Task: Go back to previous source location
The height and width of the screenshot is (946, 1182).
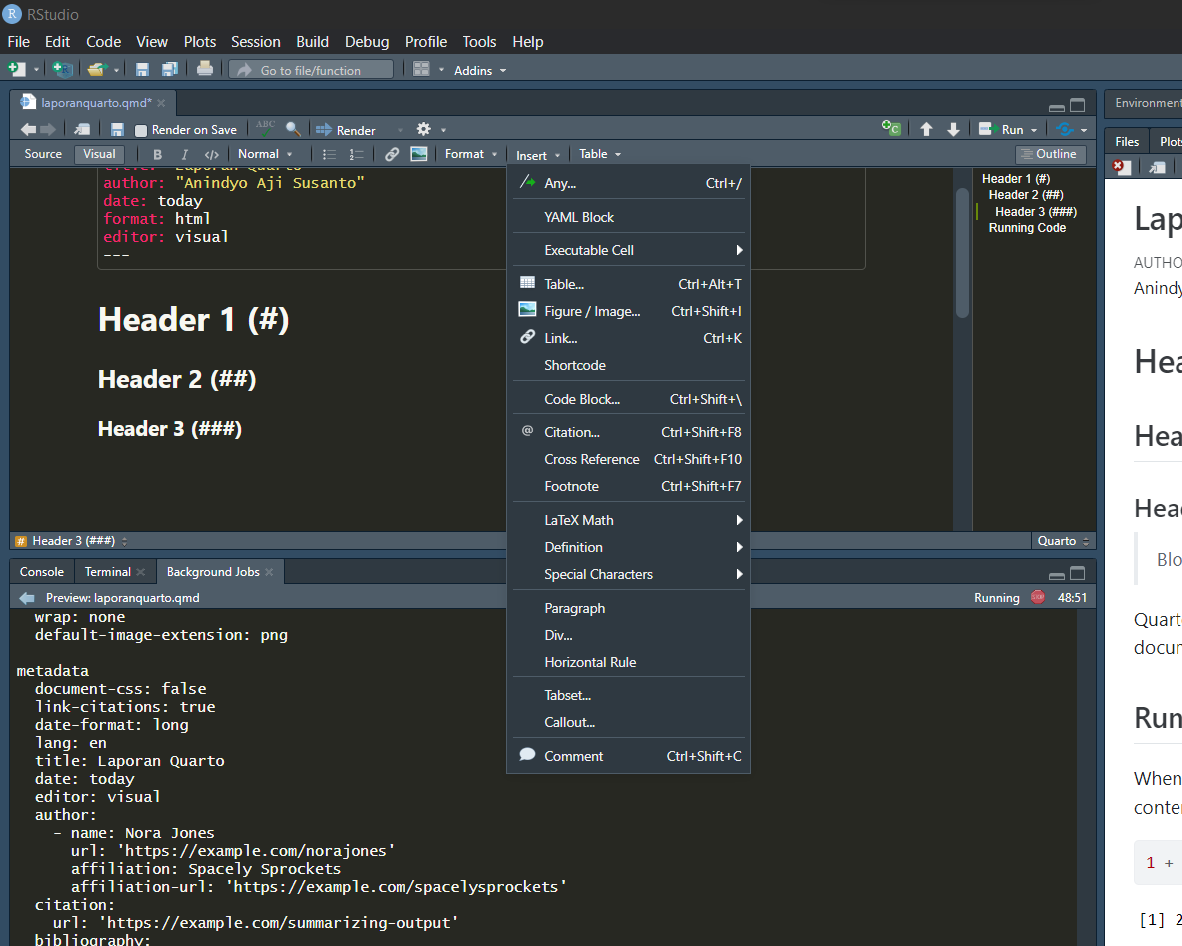Action: point(29,130)
